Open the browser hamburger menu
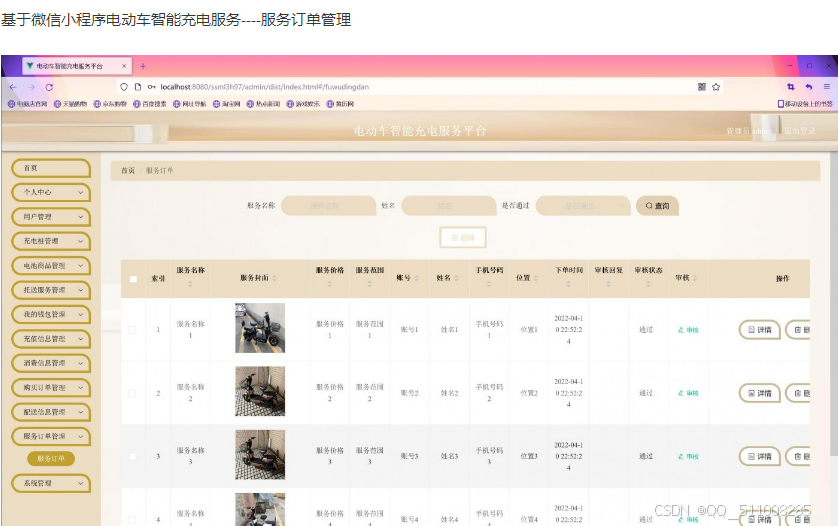 [x=827, y=87]
